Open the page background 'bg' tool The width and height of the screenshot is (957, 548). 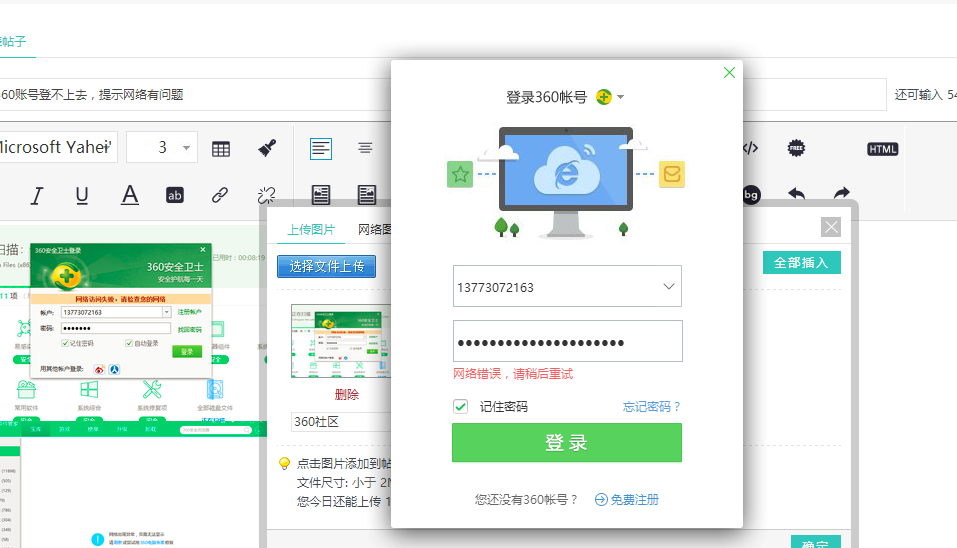point(751,195)
